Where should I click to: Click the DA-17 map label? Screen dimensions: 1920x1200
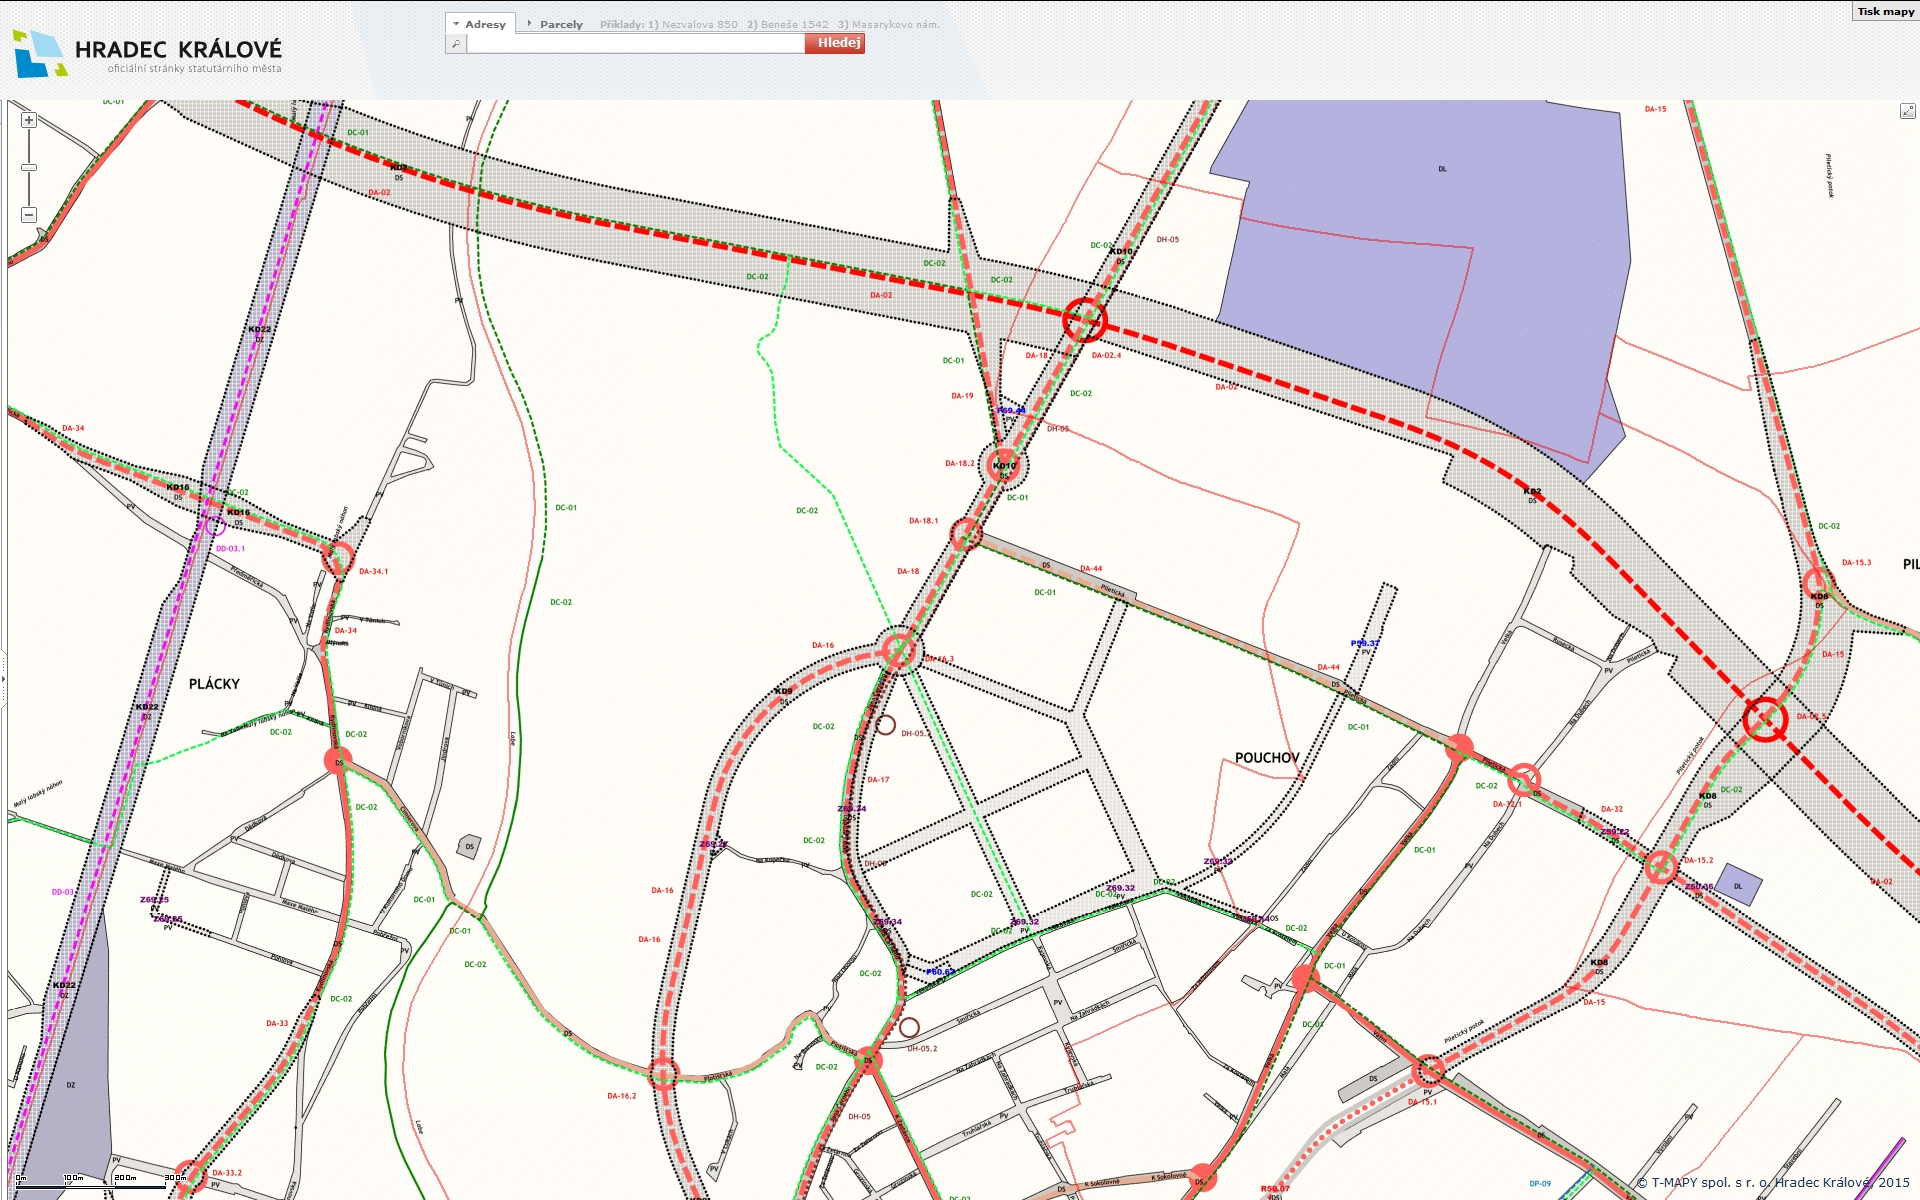point(878,780)
